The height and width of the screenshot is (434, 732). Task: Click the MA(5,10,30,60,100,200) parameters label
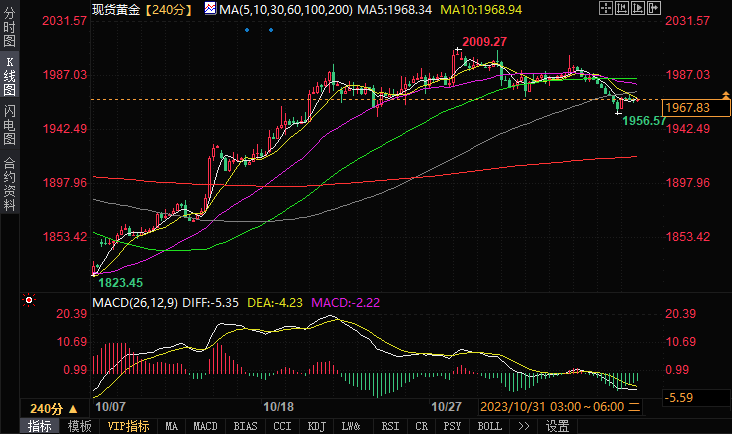click(286, 9)
